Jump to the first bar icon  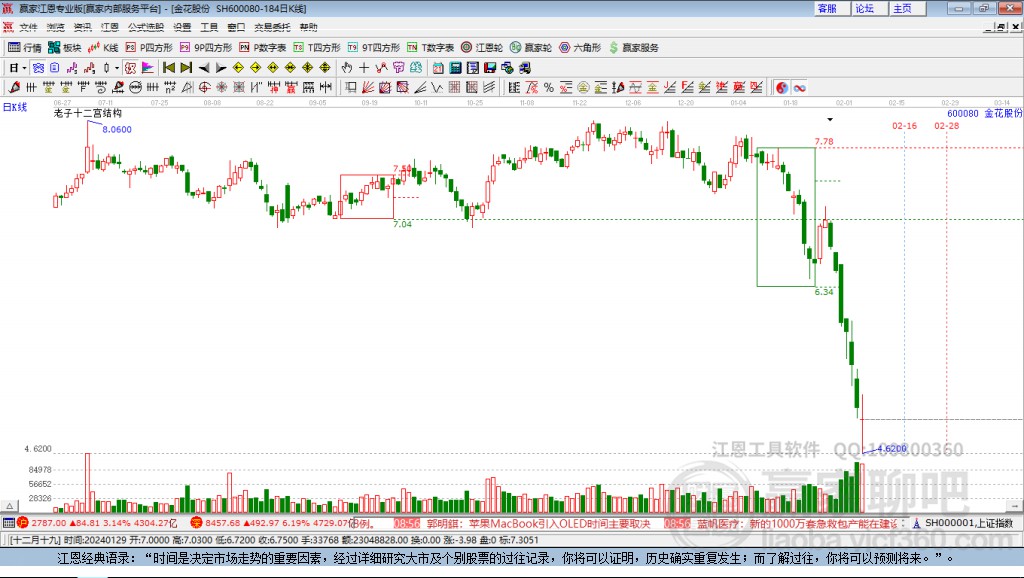tap(168, 68)
